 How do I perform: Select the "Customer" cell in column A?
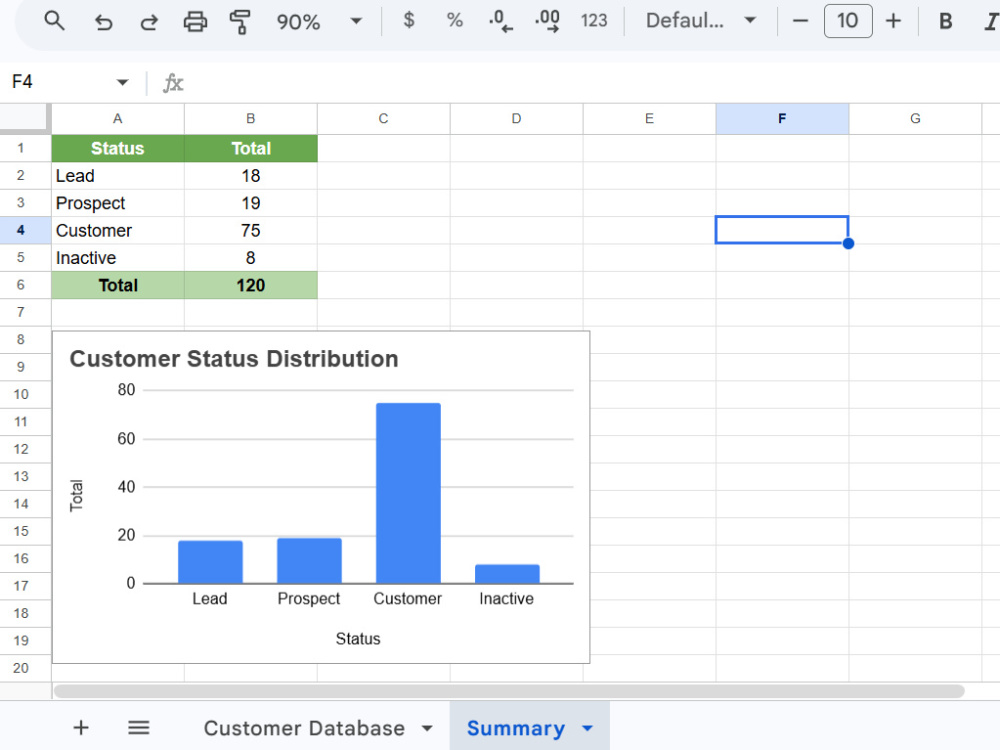[118, 230]
